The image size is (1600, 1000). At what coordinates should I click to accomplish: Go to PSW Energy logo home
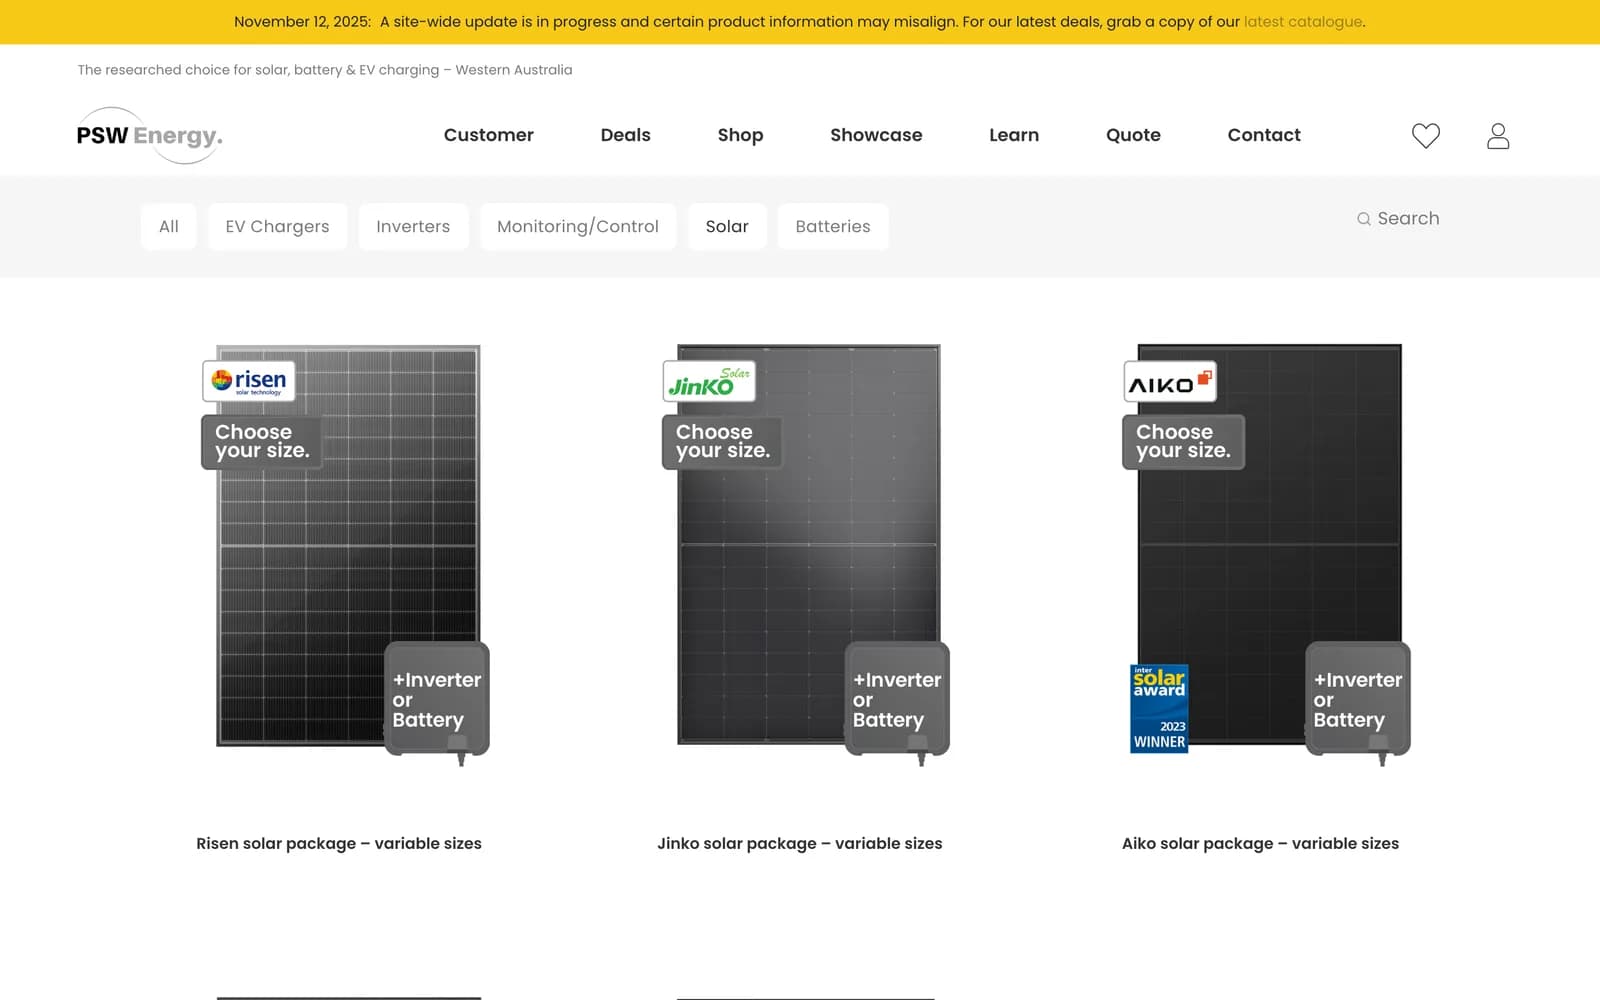(149, 135)
